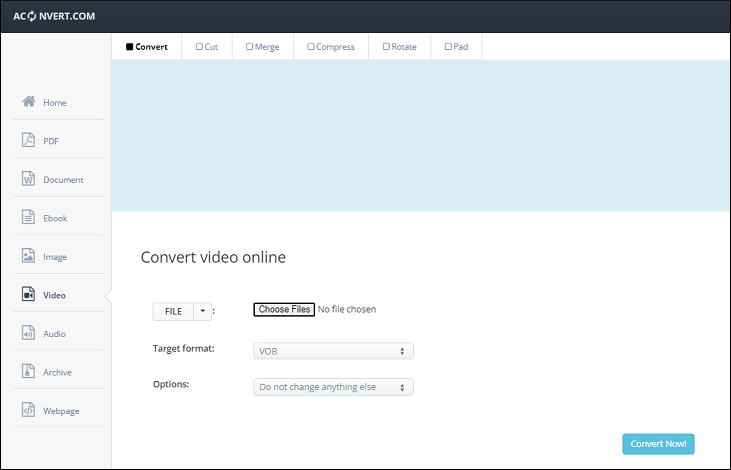The width and height of the screenshot is (731, 470).
Task: Click the PDF file icon
Action: tap(28, 139)
